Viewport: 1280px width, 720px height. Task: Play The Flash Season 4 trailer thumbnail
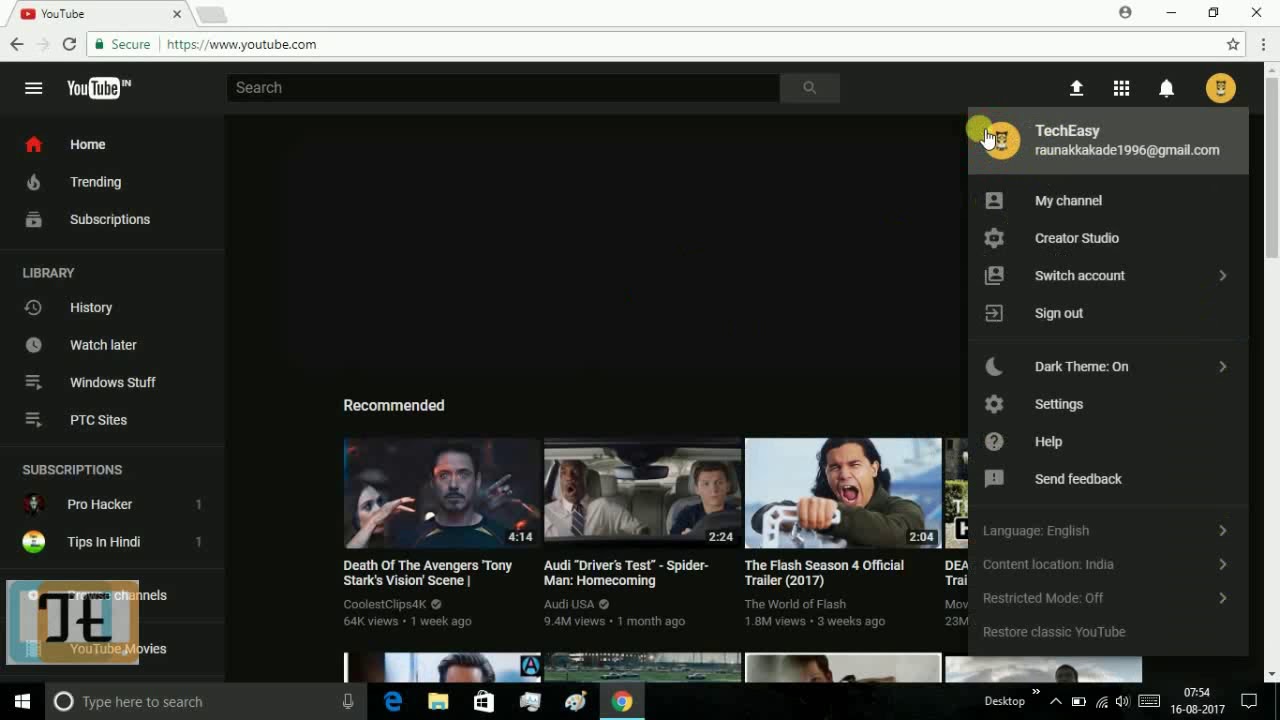[x=843, y=493]
